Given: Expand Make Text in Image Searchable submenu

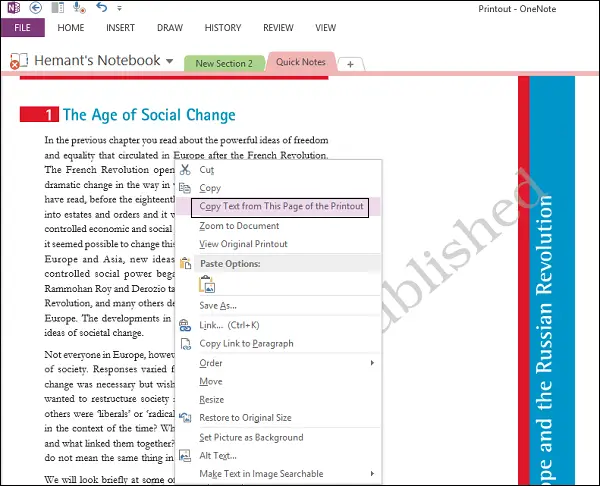Looking at the screenshot, I should click(372, 474).
